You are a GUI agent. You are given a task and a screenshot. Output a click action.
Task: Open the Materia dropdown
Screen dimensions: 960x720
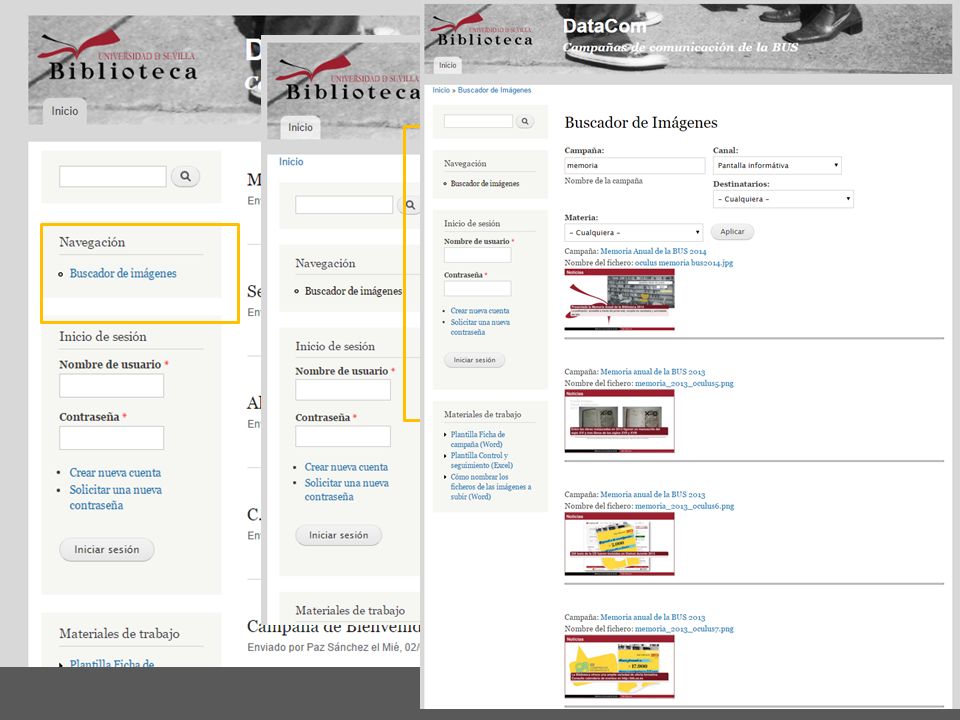point(633,233)
